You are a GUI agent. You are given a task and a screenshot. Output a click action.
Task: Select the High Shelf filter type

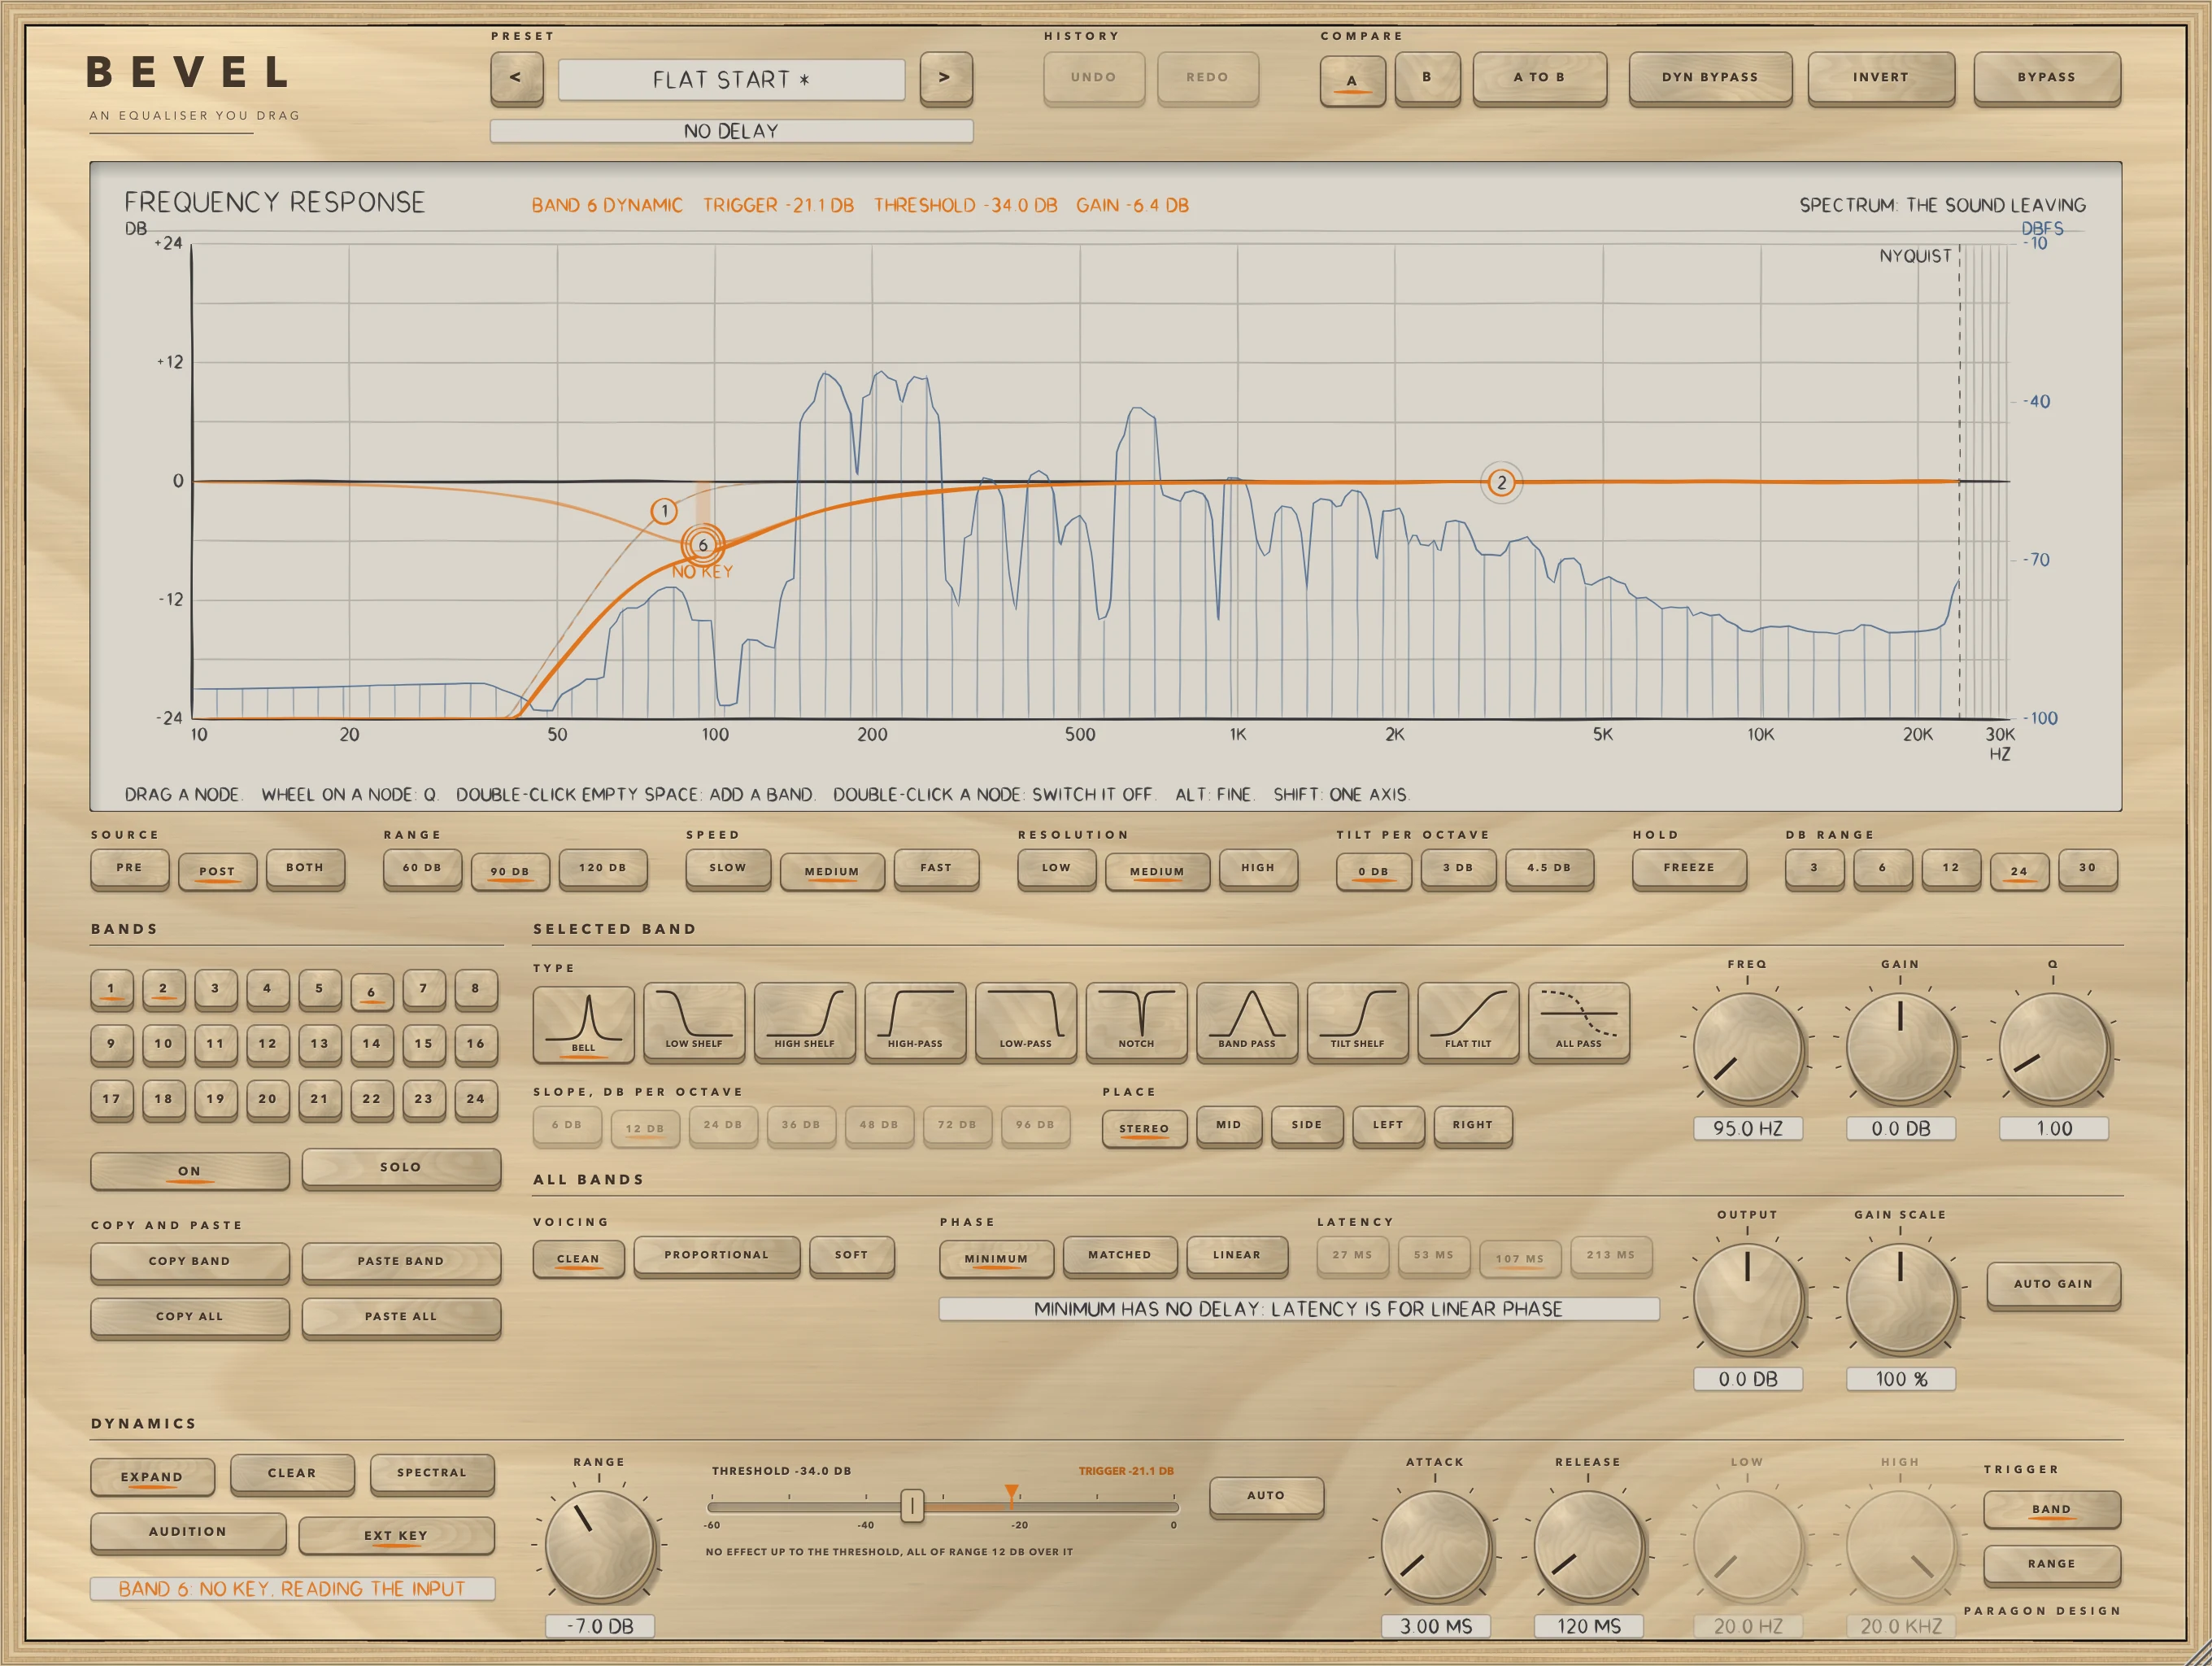point(804,1021)
